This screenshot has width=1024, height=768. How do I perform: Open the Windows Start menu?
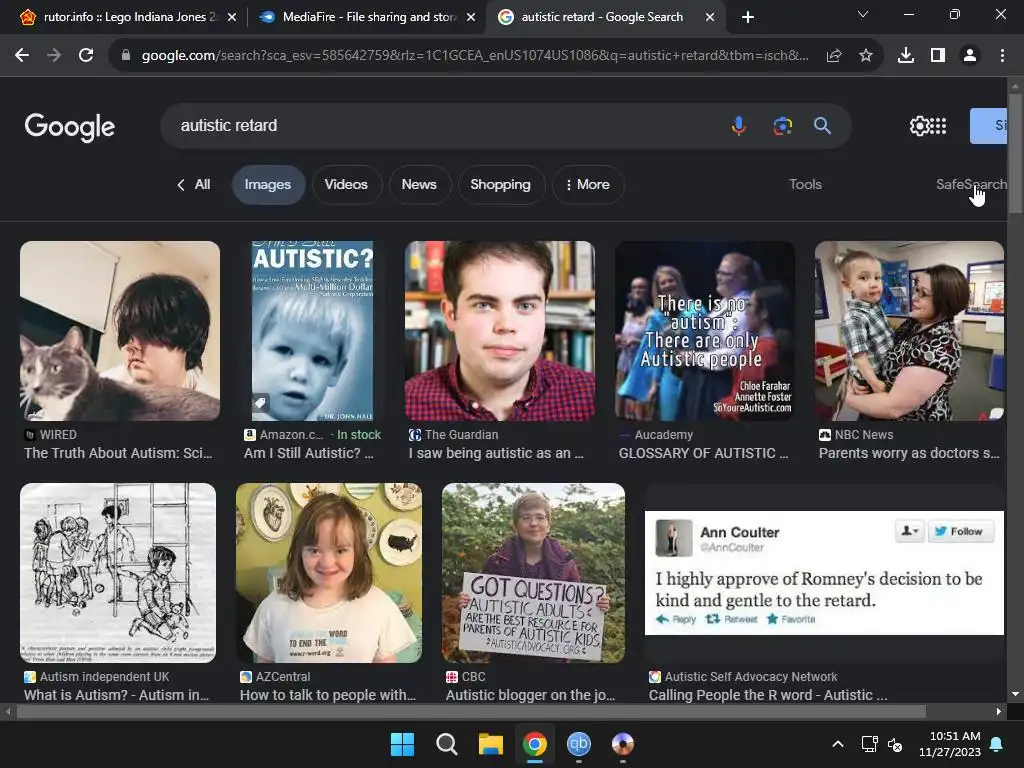tap(402, 744)
